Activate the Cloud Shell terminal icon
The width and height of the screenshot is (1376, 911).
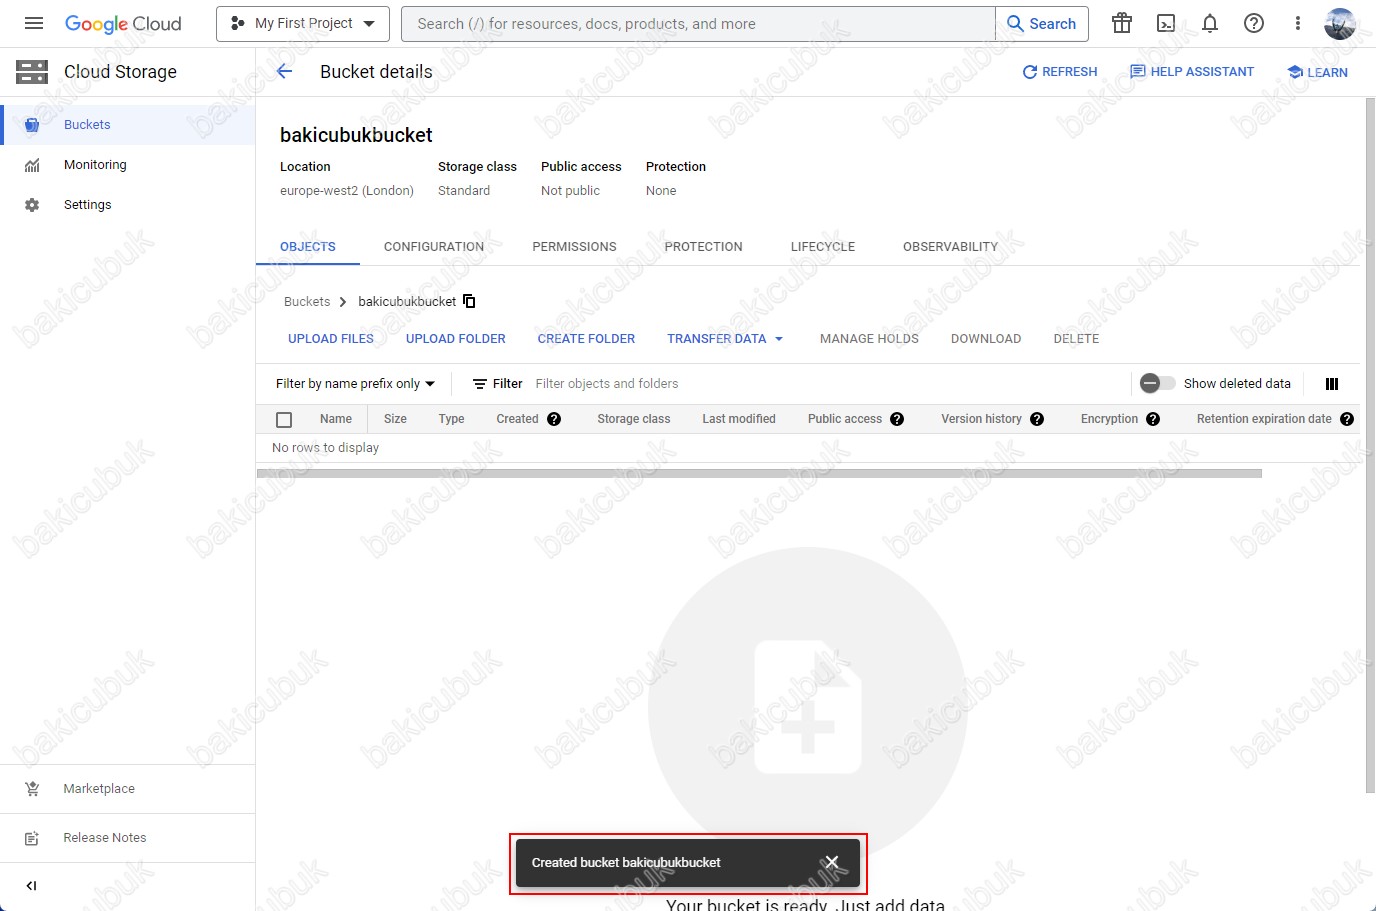coord(1166,23)
